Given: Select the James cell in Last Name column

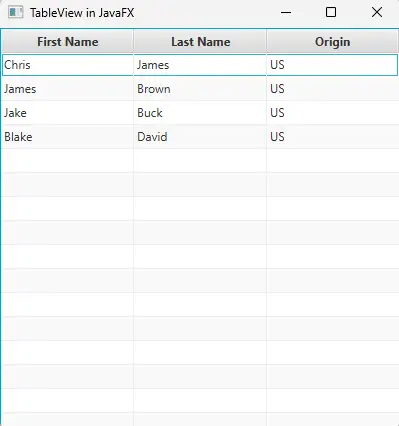Looking at the screenshot, I should click(x=200, y=65).
